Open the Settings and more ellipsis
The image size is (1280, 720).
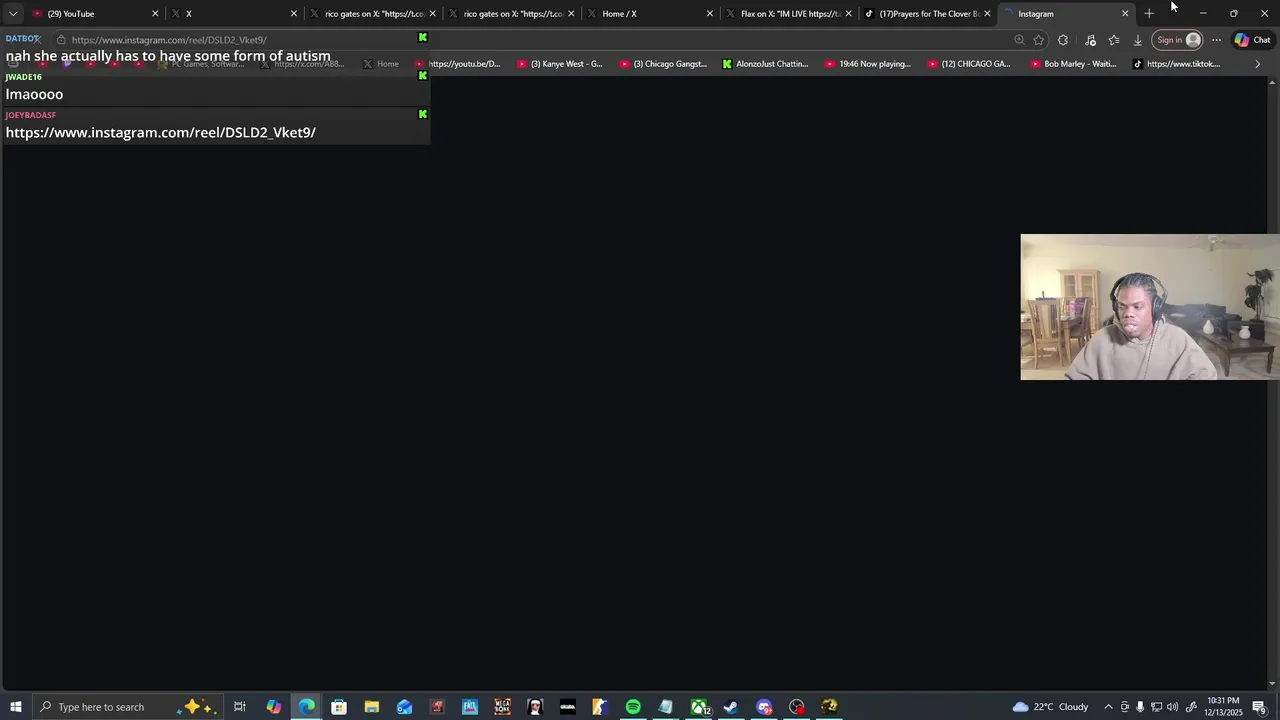pyautogui.click(x=1216, y=40)
